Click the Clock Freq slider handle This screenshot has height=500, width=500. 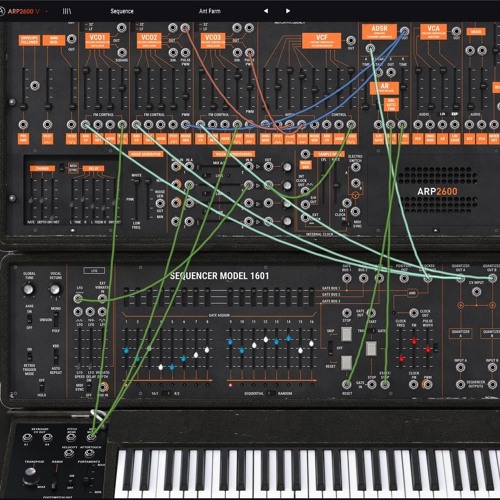[x=402, y=359]
